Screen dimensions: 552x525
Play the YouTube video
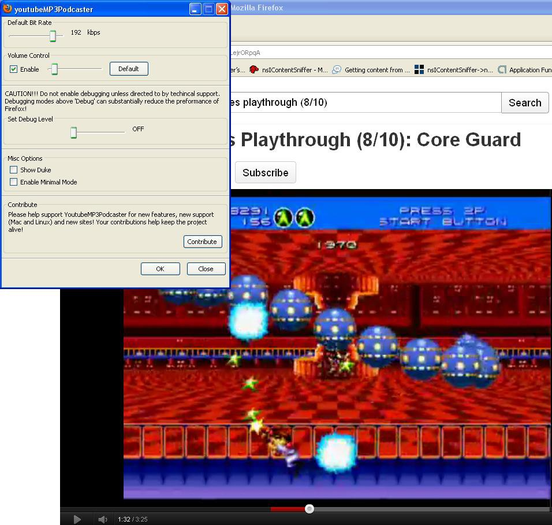pyautogui.click(x=77, y=519)
